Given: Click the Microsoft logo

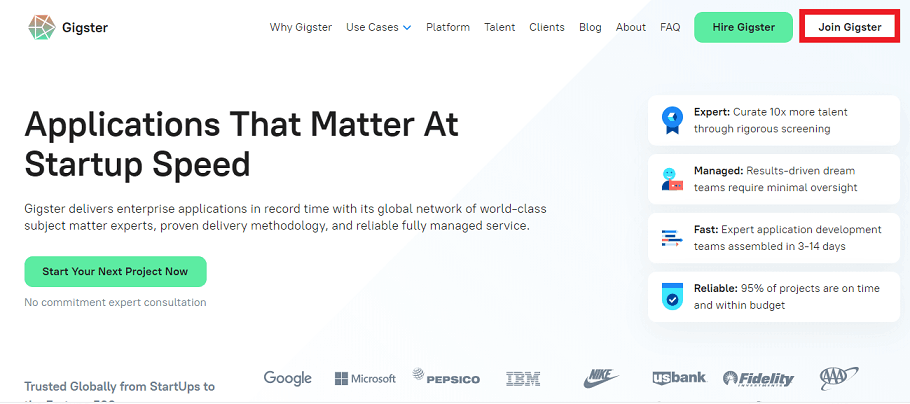Looking at the screenshot, I should click(365, 378).
